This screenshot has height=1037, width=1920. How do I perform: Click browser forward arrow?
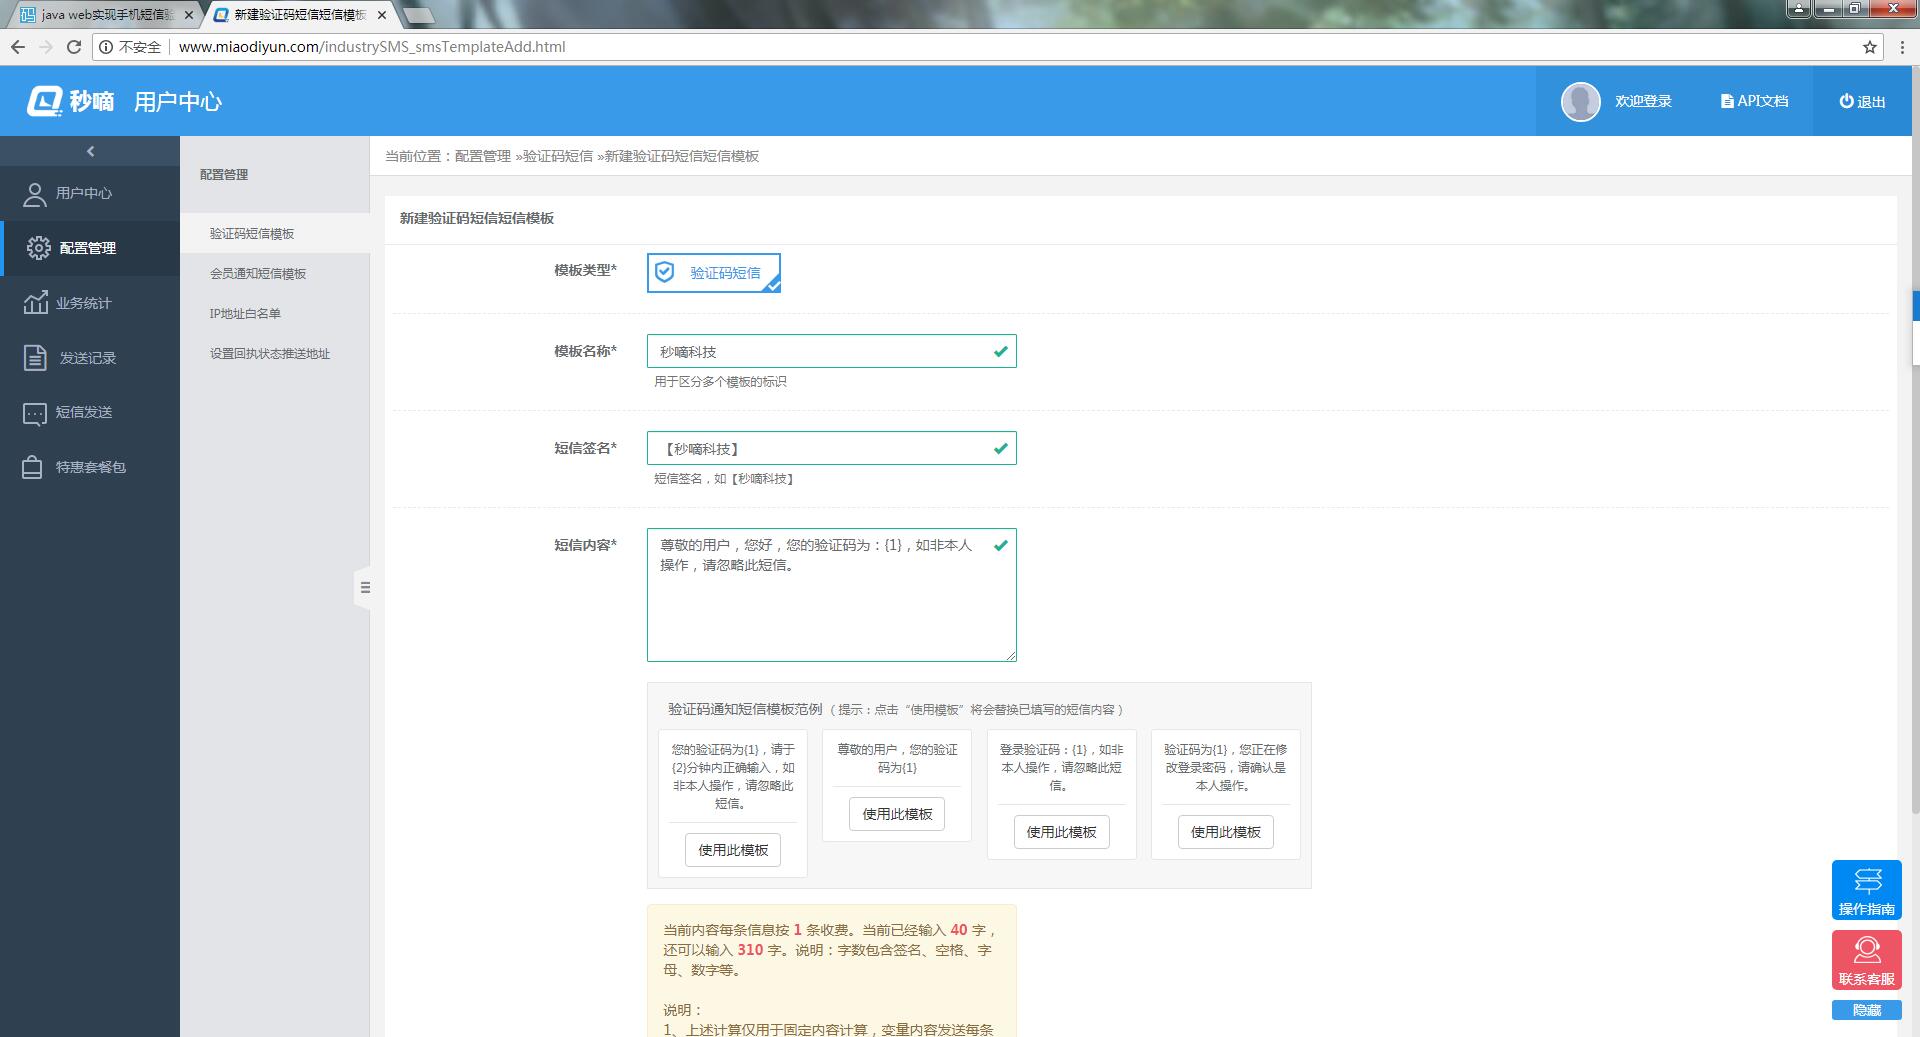pyautogui.click(x=45, y=47)
